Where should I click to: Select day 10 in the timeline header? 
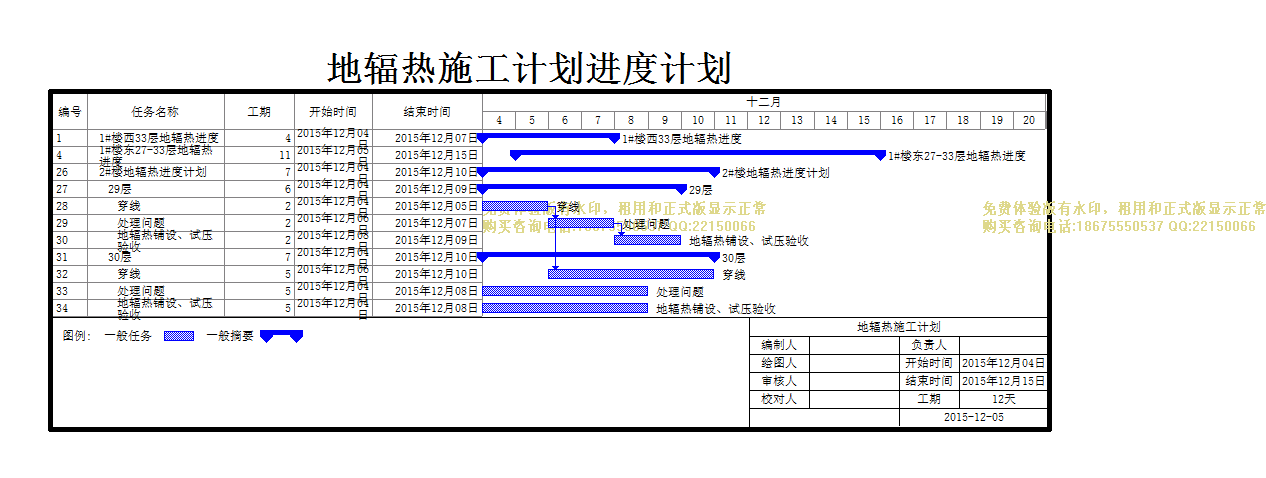[x=698, y=120]
